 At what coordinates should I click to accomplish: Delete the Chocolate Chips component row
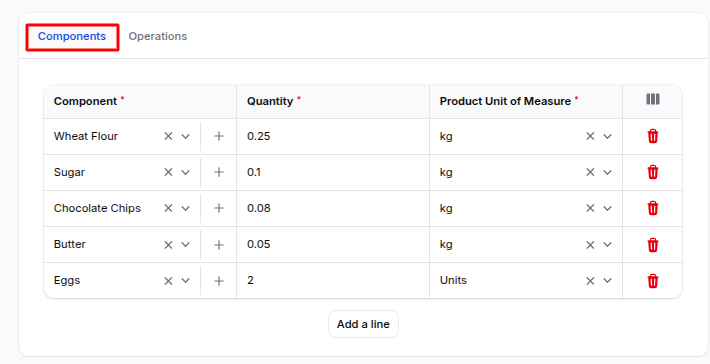(x=652, y=208)
